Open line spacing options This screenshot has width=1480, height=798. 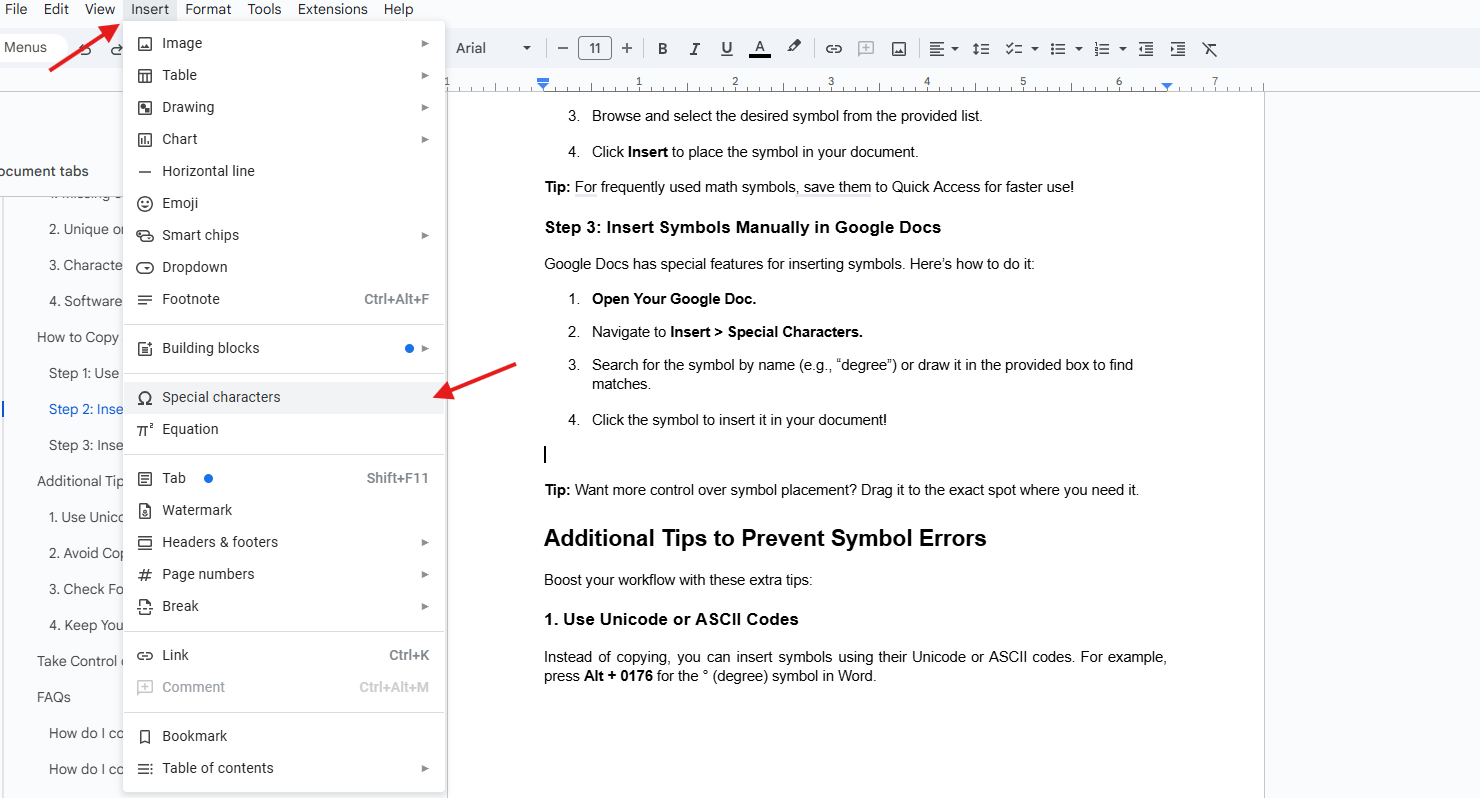coord(980,47)
